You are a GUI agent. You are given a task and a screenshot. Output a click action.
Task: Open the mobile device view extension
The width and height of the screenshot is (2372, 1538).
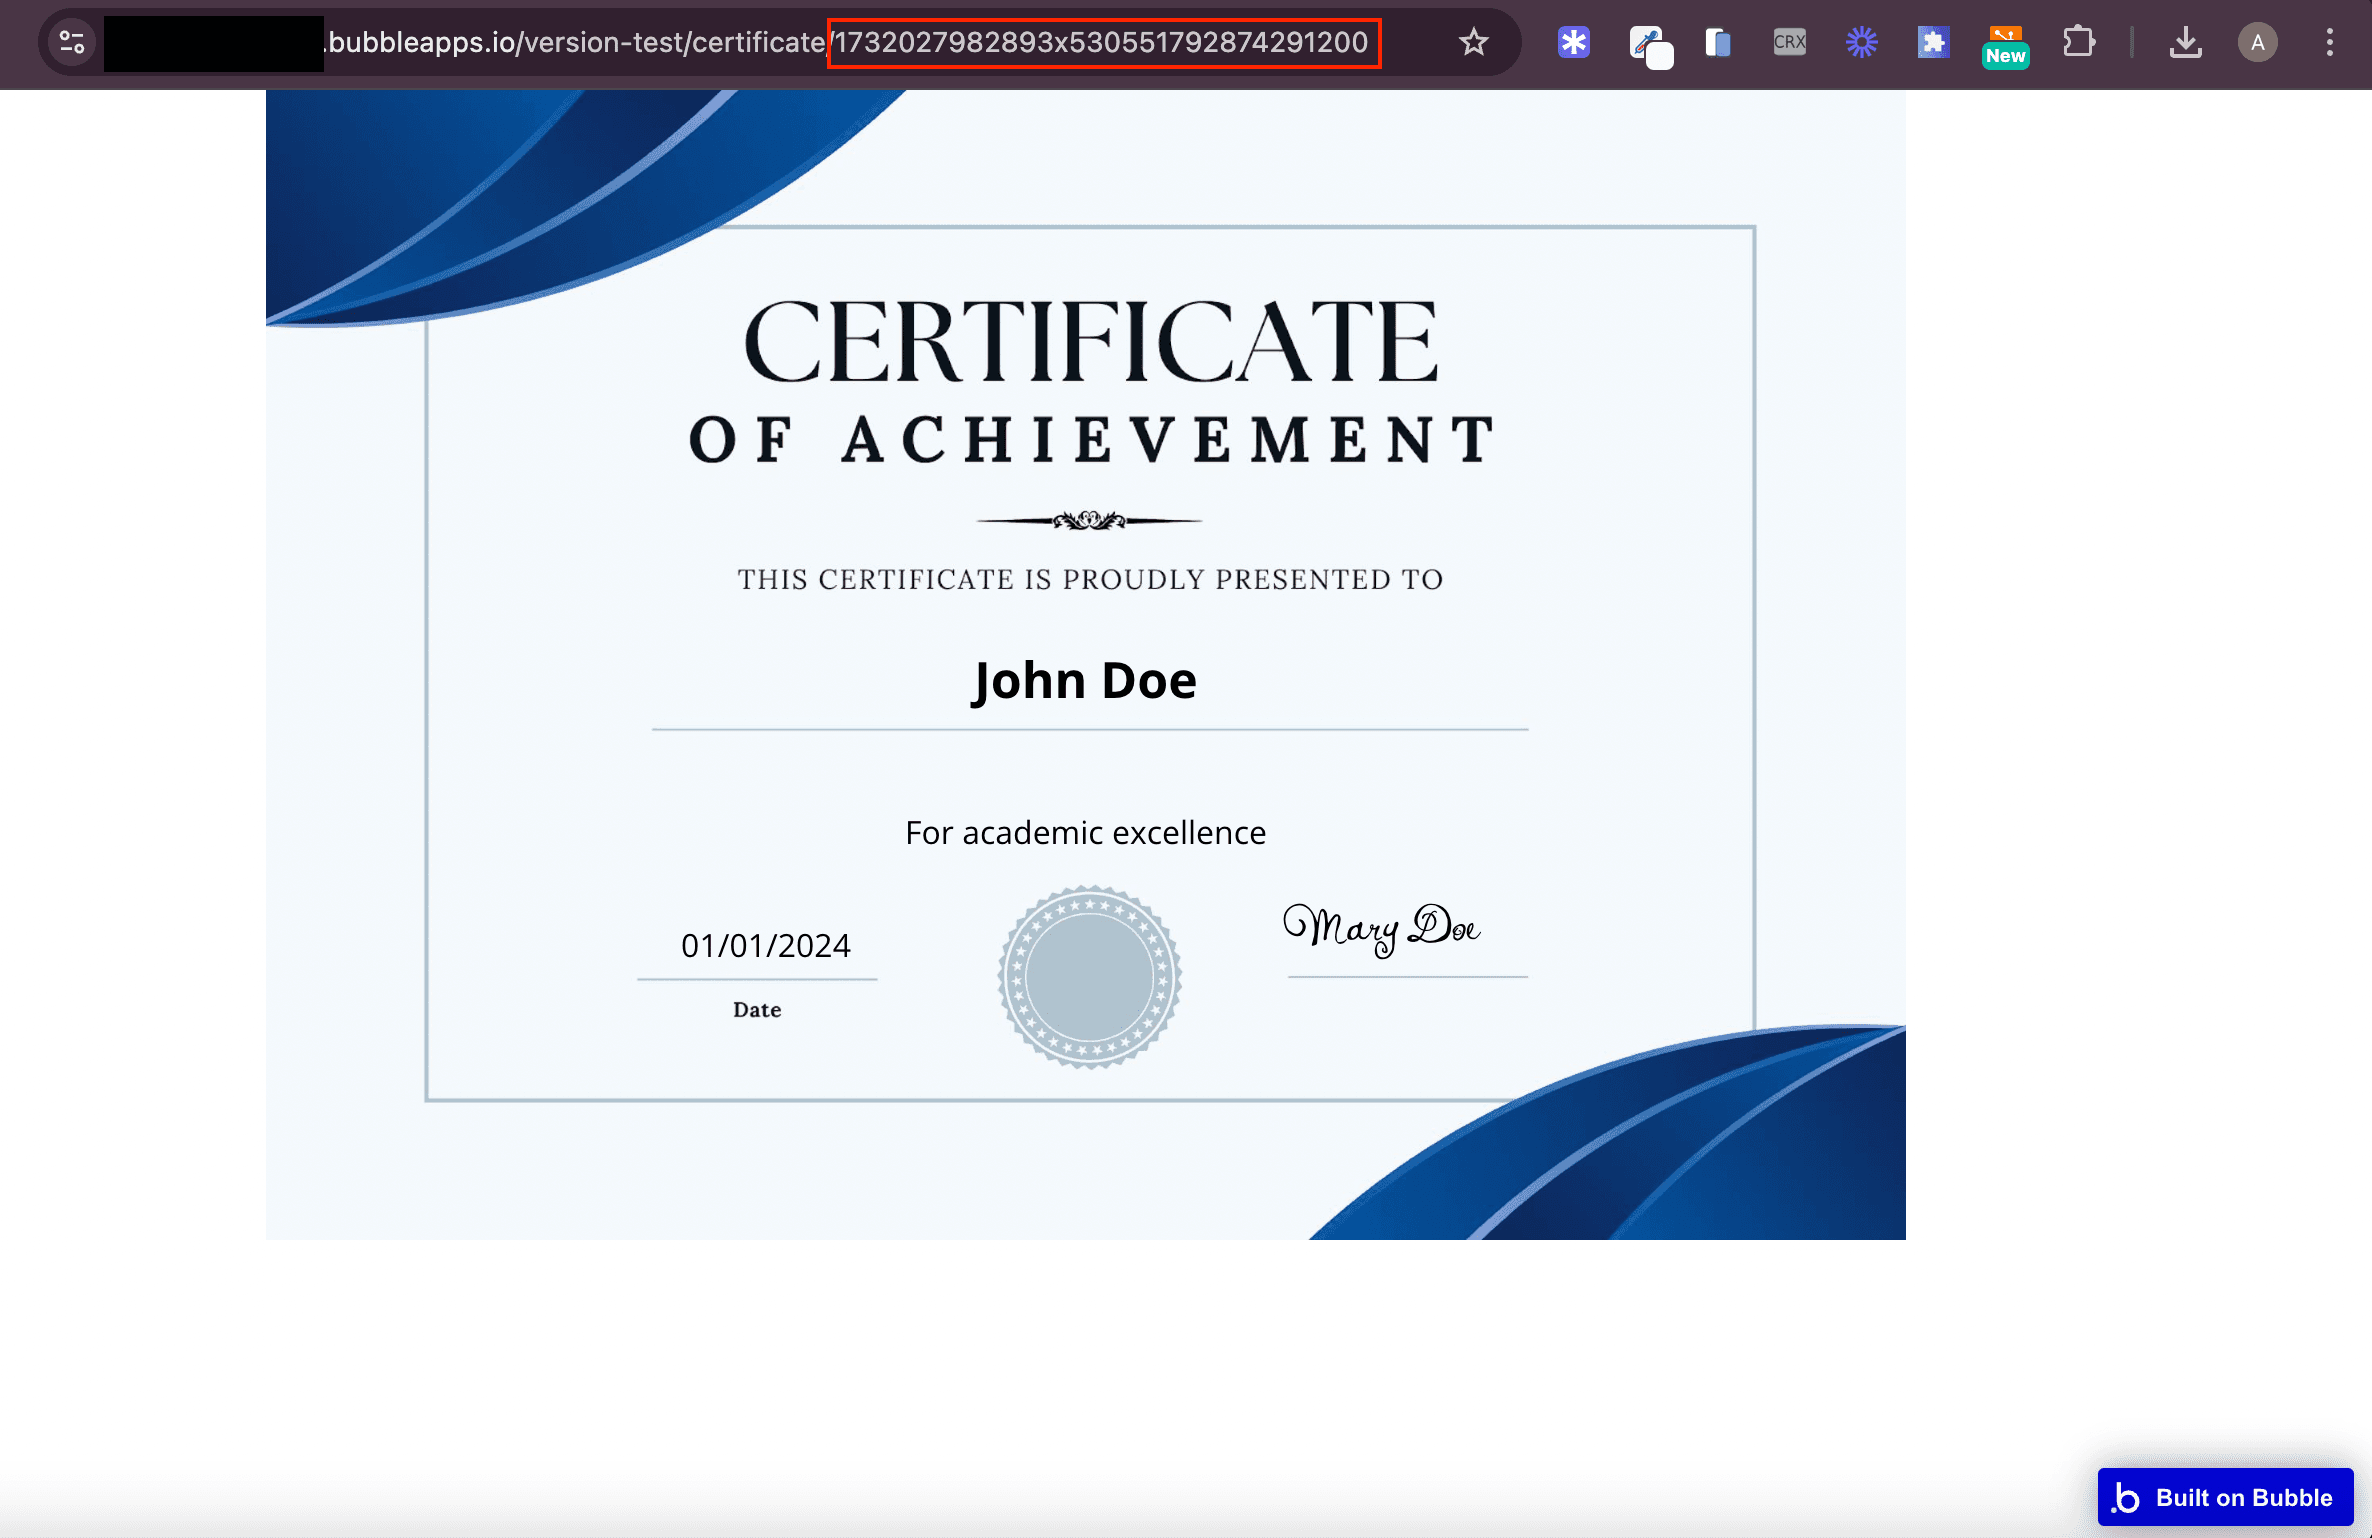(x=1718, y=42)
